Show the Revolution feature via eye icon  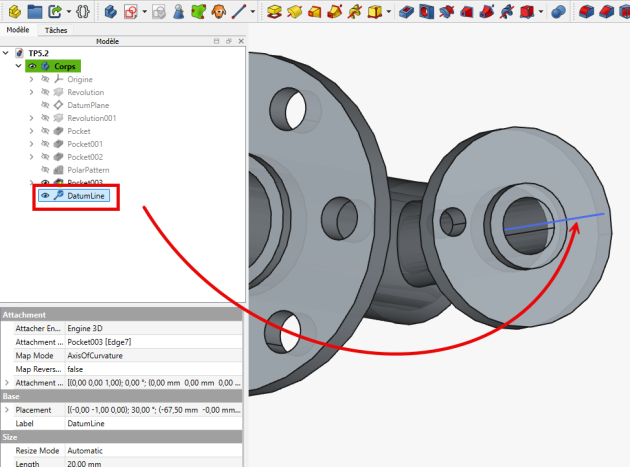point(45,92)
